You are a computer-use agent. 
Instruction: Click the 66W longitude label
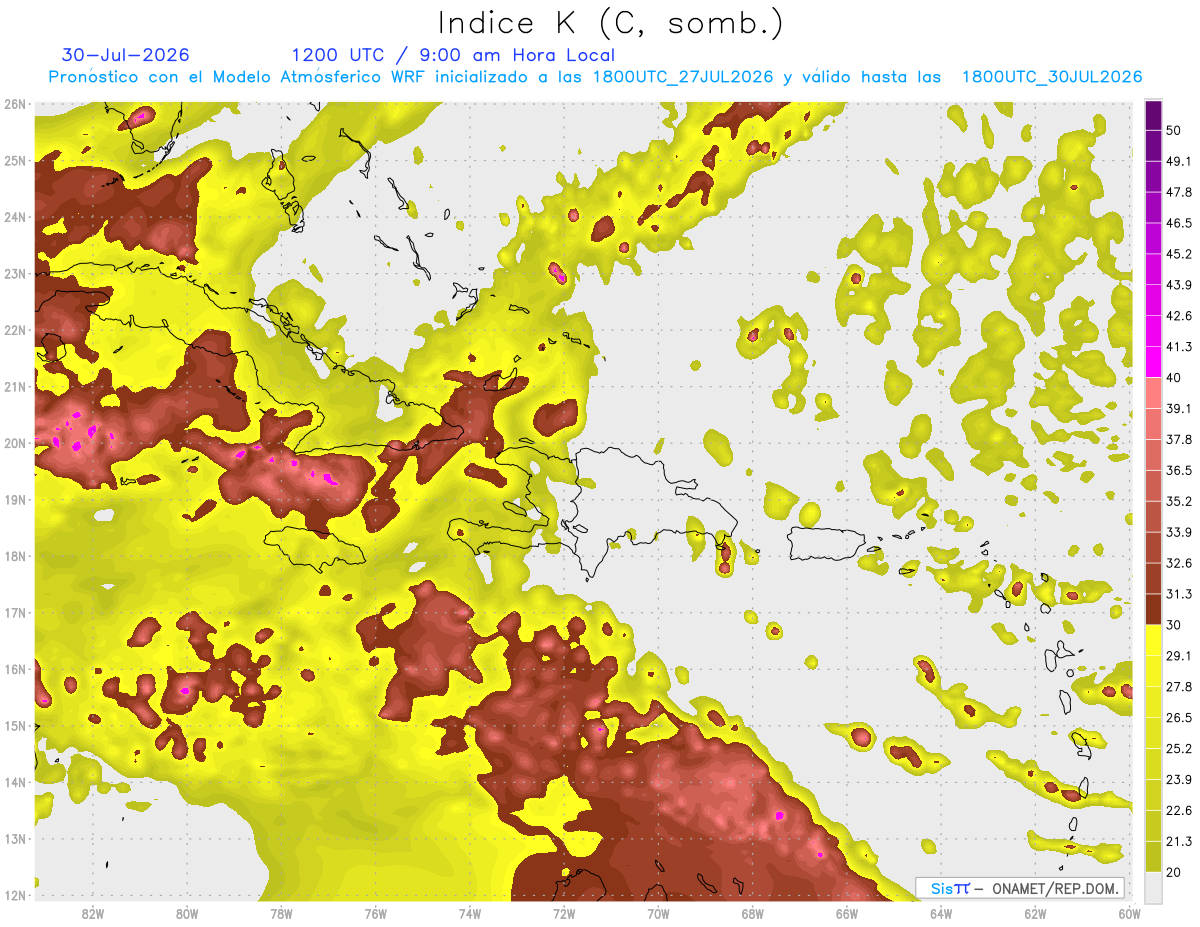click(x=847, y=913)
